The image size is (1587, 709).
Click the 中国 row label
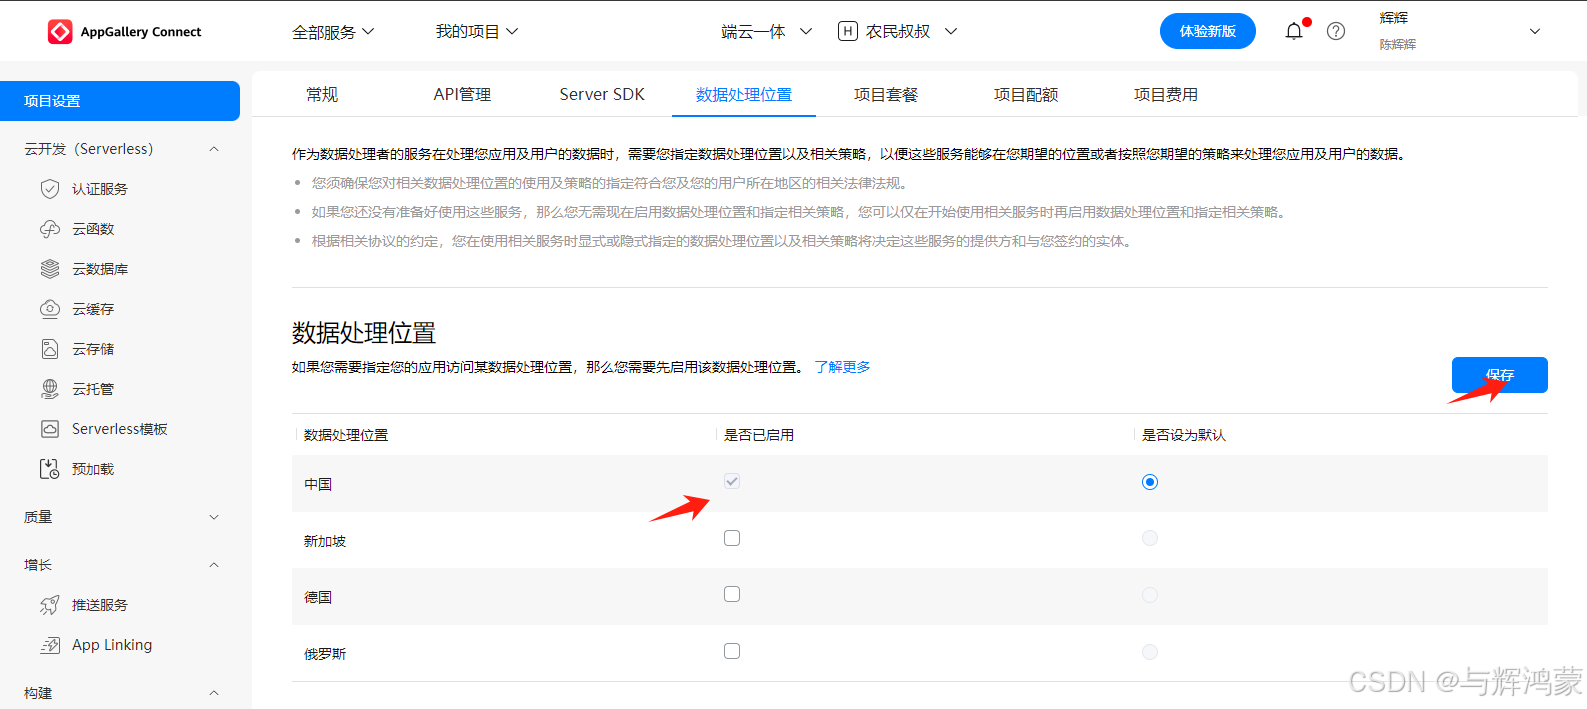pyautogui.click(x=318, y=484)
